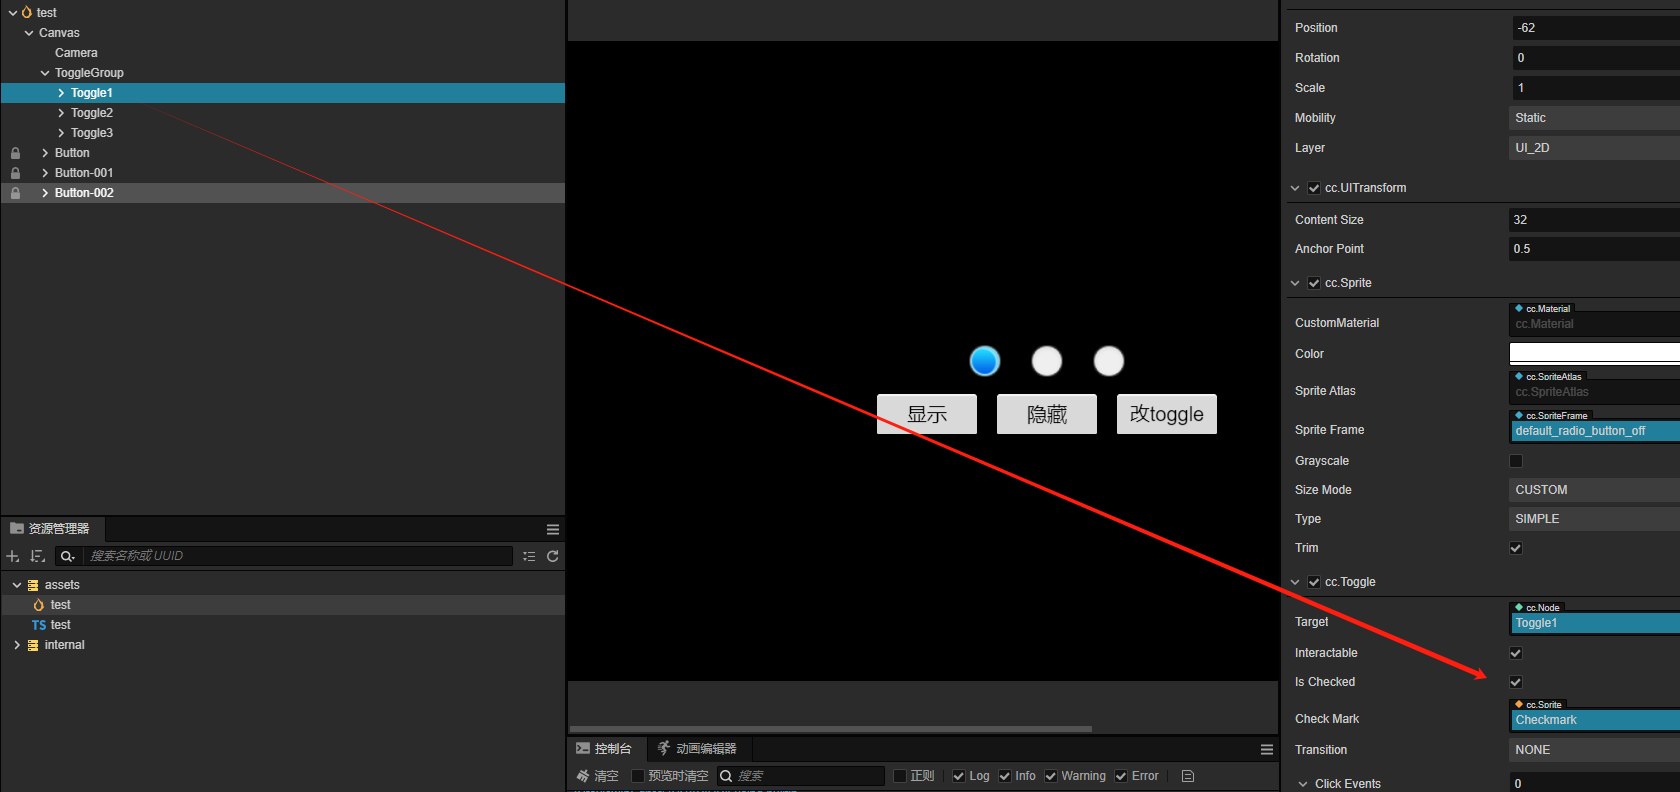Open the Transition dropdown showing NONE
Image resolution: width=1680 pixels, height=792 pixels.
coord(1594,750)
